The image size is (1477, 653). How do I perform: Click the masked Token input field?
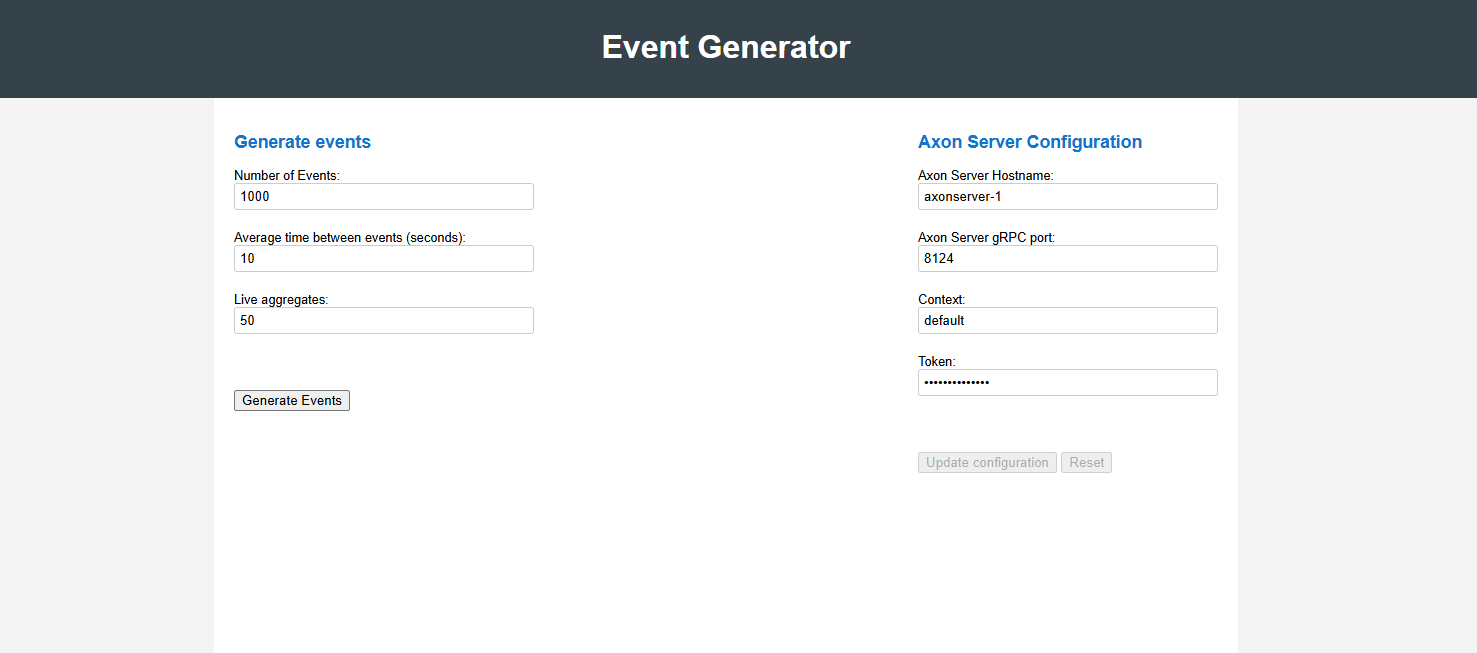1067,382
